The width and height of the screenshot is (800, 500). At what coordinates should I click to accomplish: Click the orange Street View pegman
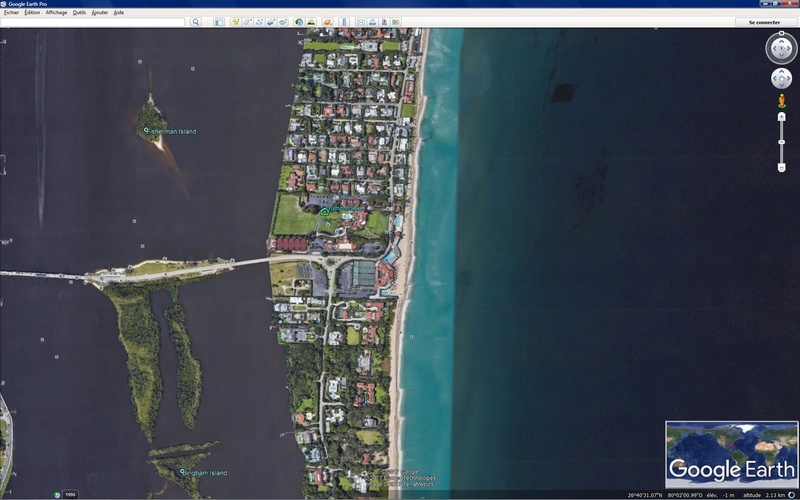[782, 101]
